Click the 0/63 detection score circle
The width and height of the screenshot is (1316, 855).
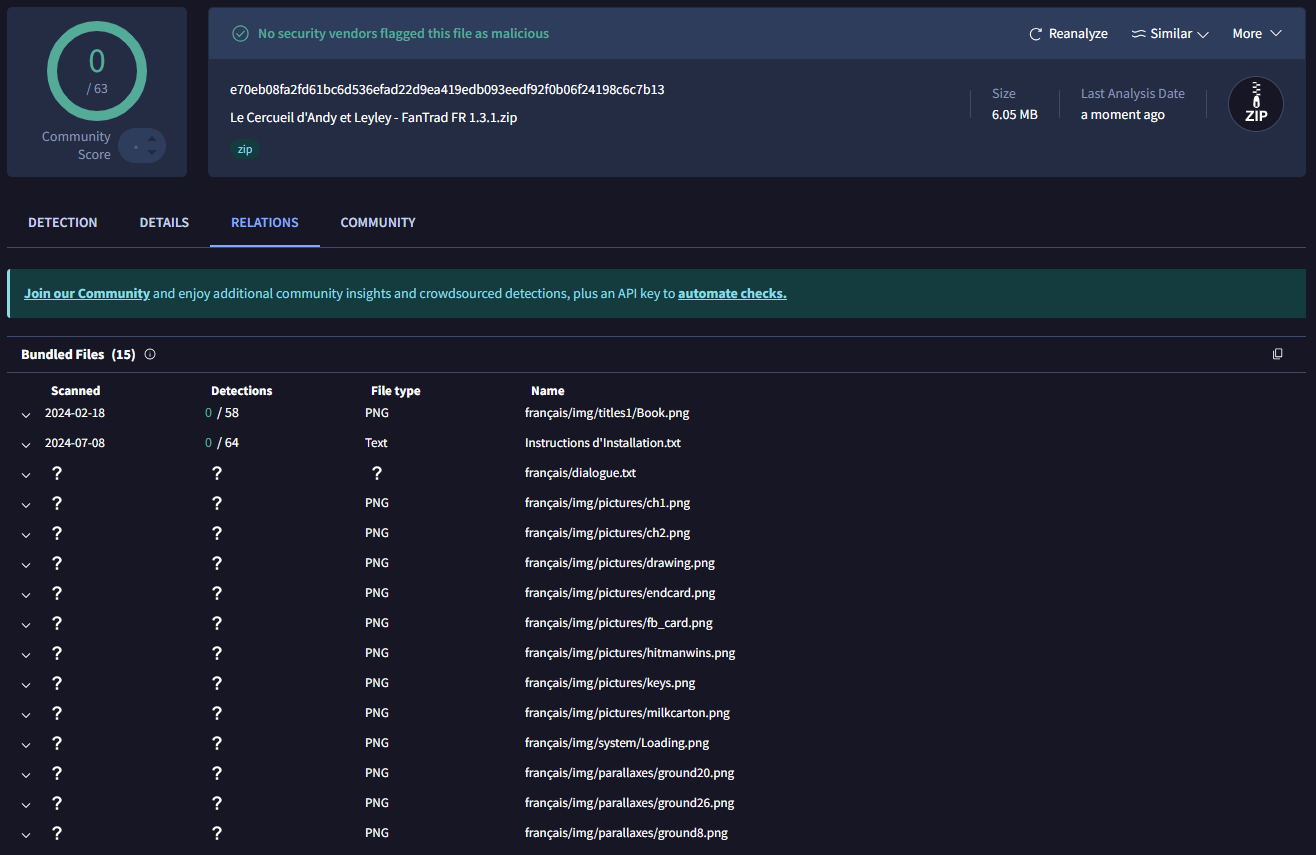97,71
